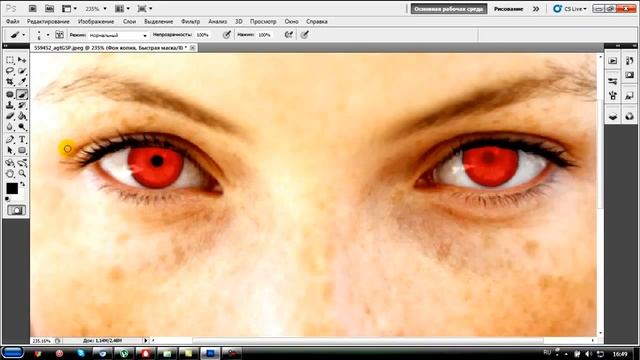Select the Eyedropper tool

coord(22,82)
